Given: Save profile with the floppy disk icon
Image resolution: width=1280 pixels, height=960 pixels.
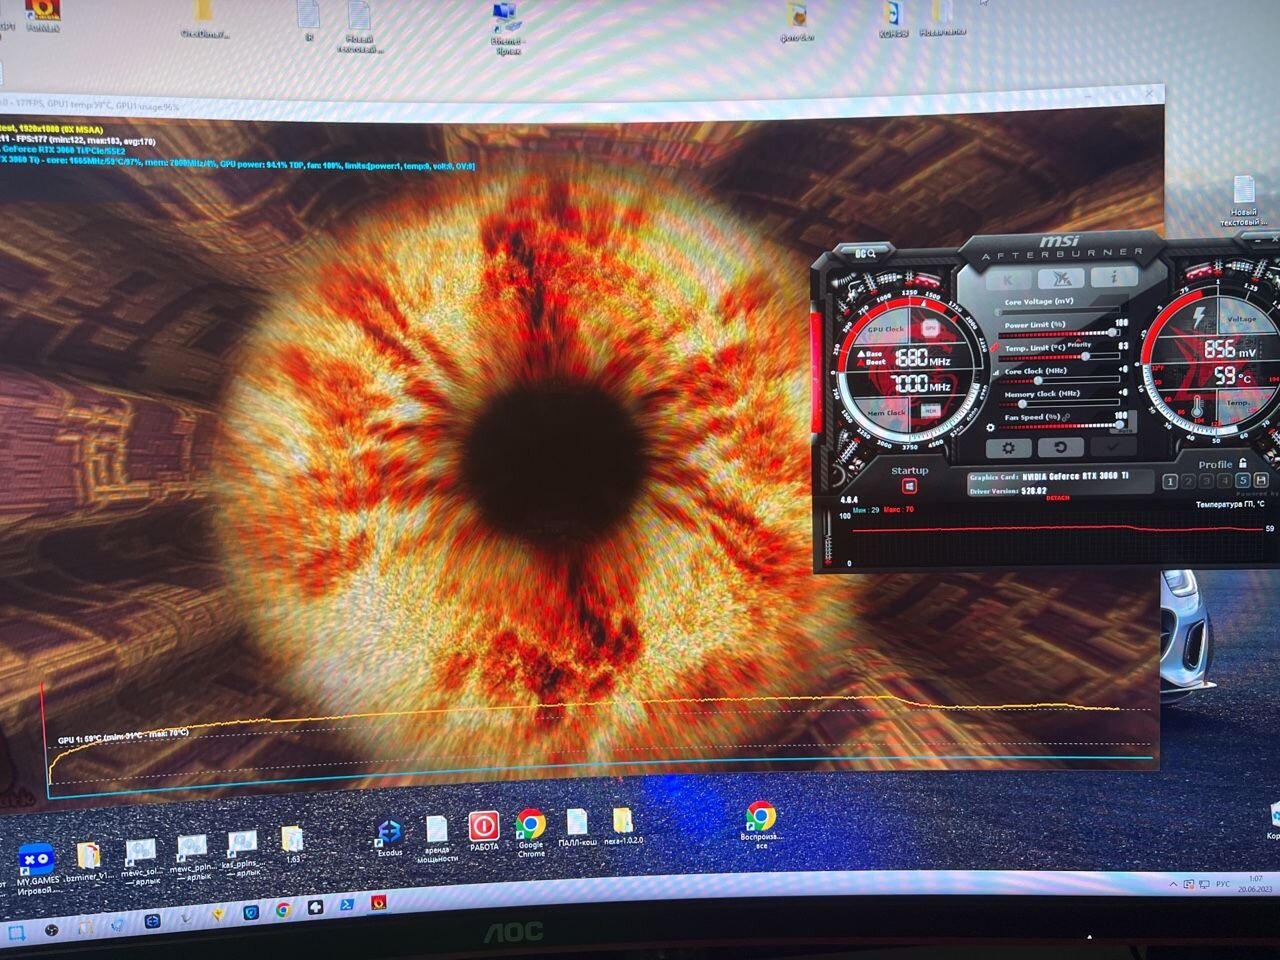Looking at the screenshot, I should [1261, 481].
